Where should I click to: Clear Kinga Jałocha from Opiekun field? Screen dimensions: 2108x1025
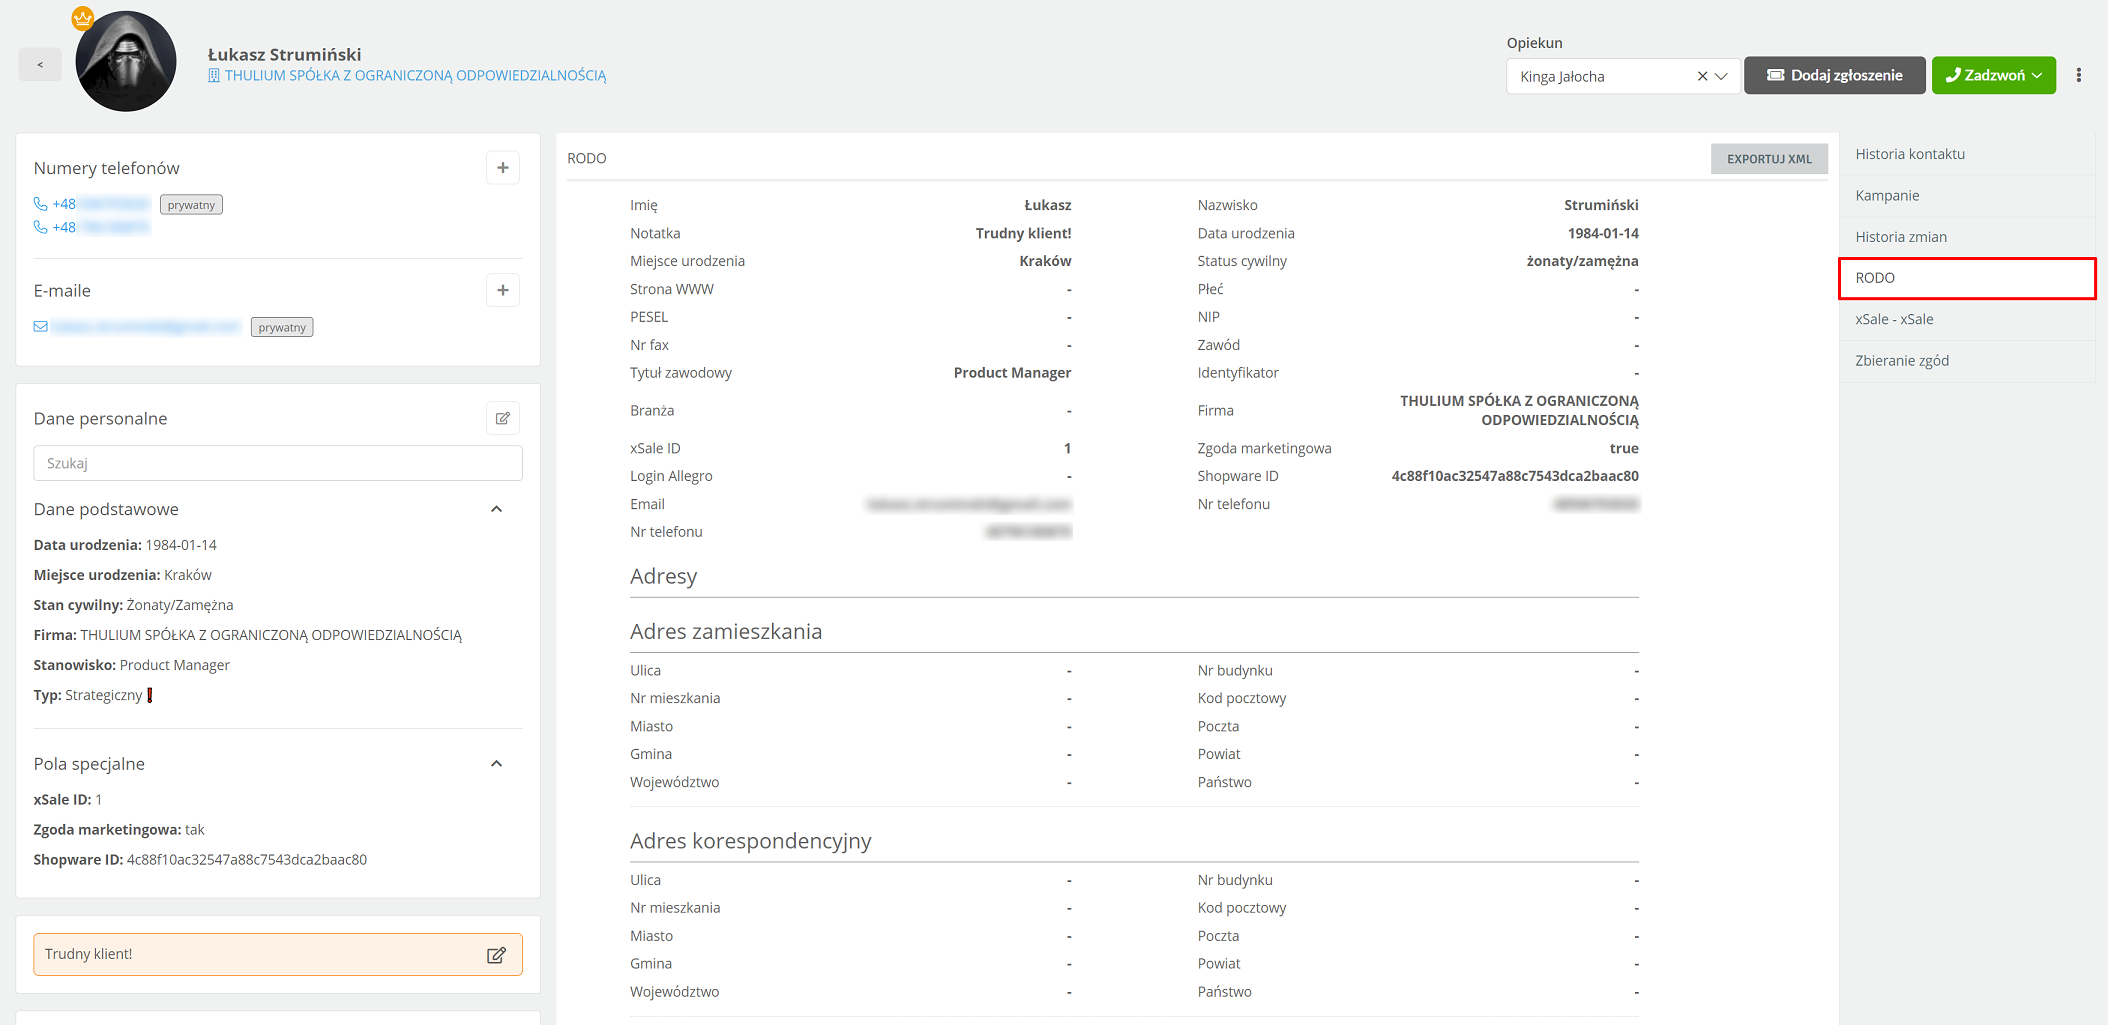point(1702,76)
